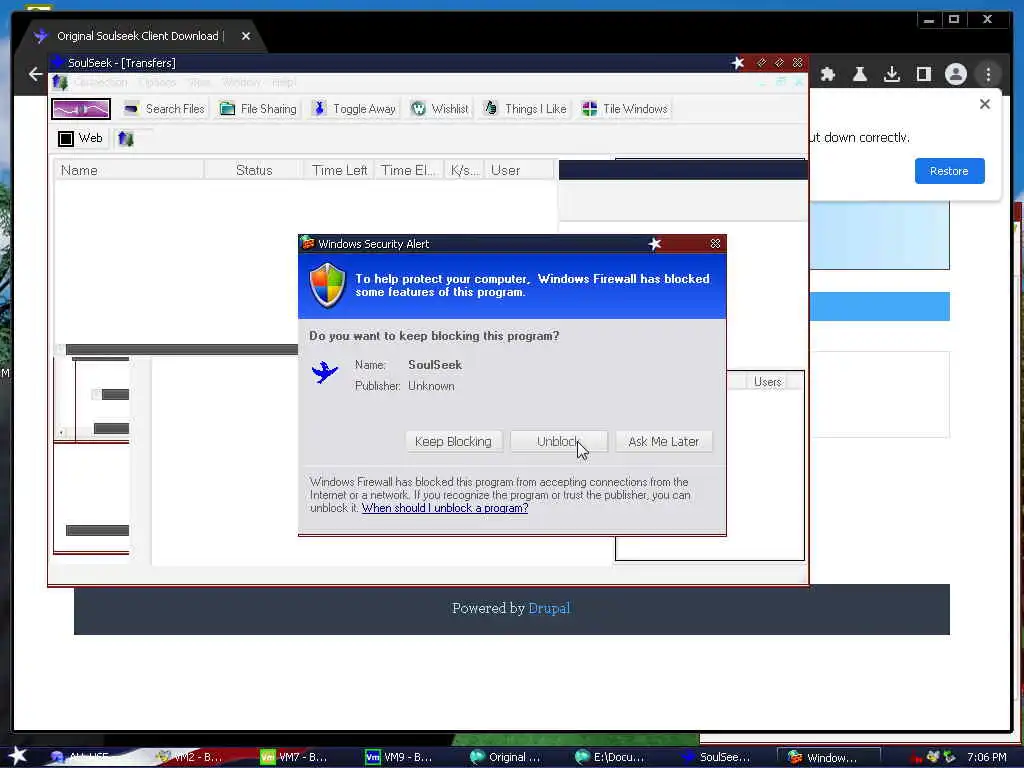
Task: Click the Web window button icon
Action: tap(66, 138)
